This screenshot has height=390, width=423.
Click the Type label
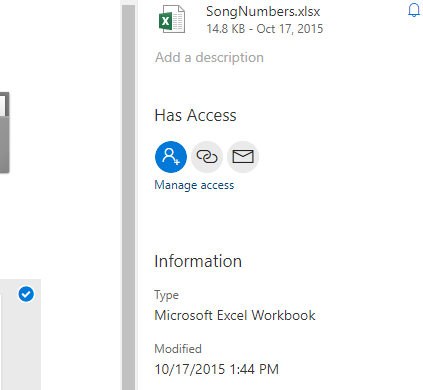coord(166,295)
